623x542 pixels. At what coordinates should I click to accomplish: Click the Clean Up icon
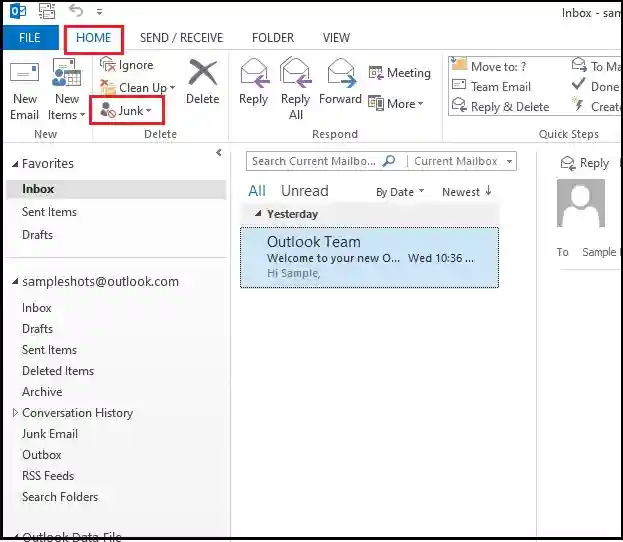point(107,87)
